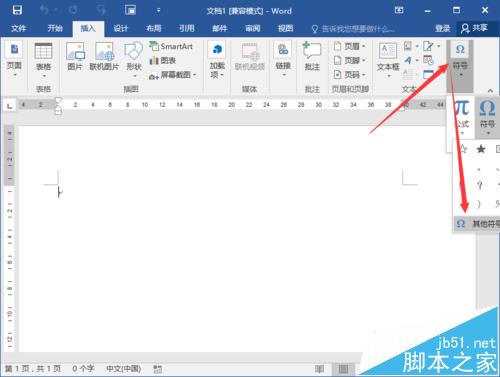Image resolution: width=500 pixels, height=377 pixels.
Task: Switch to the 设计 (Design) tab
Action: [x=121, y=28]
